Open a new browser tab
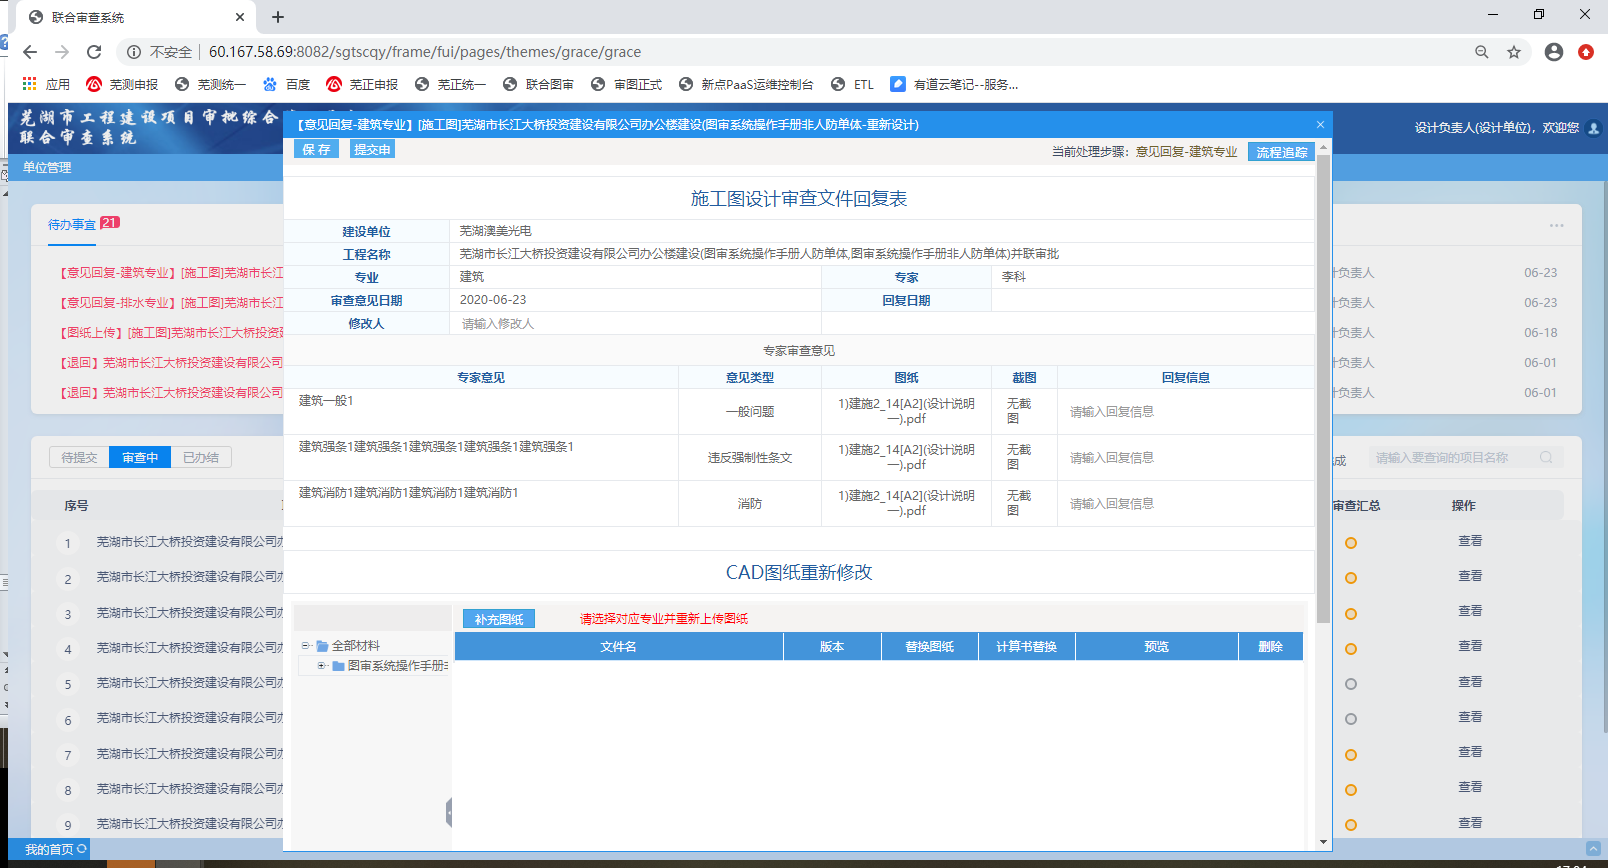The image size is (1608, 868). point(278,17)
